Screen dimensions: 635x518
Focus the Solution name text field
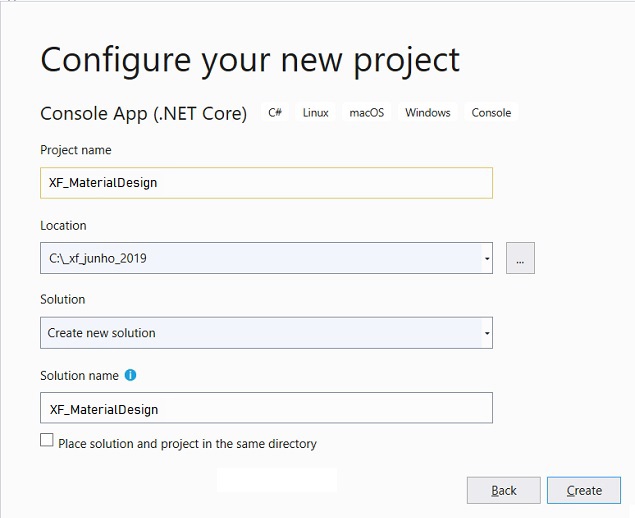click(266, 408)
